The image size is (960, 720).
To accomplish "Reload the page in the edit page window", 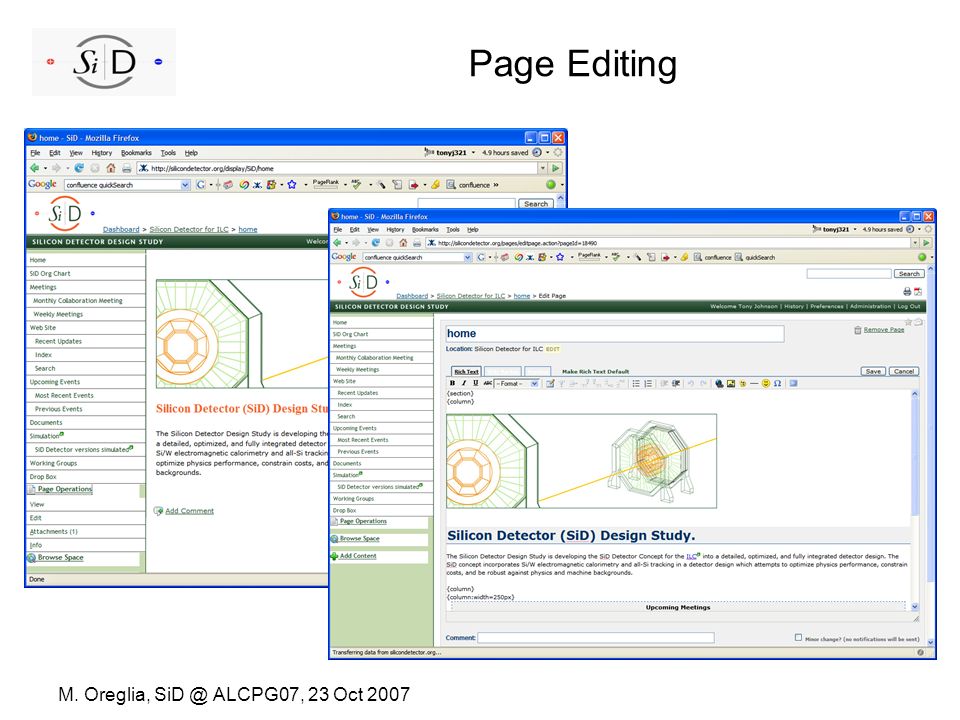I will (x=376, y=243).
